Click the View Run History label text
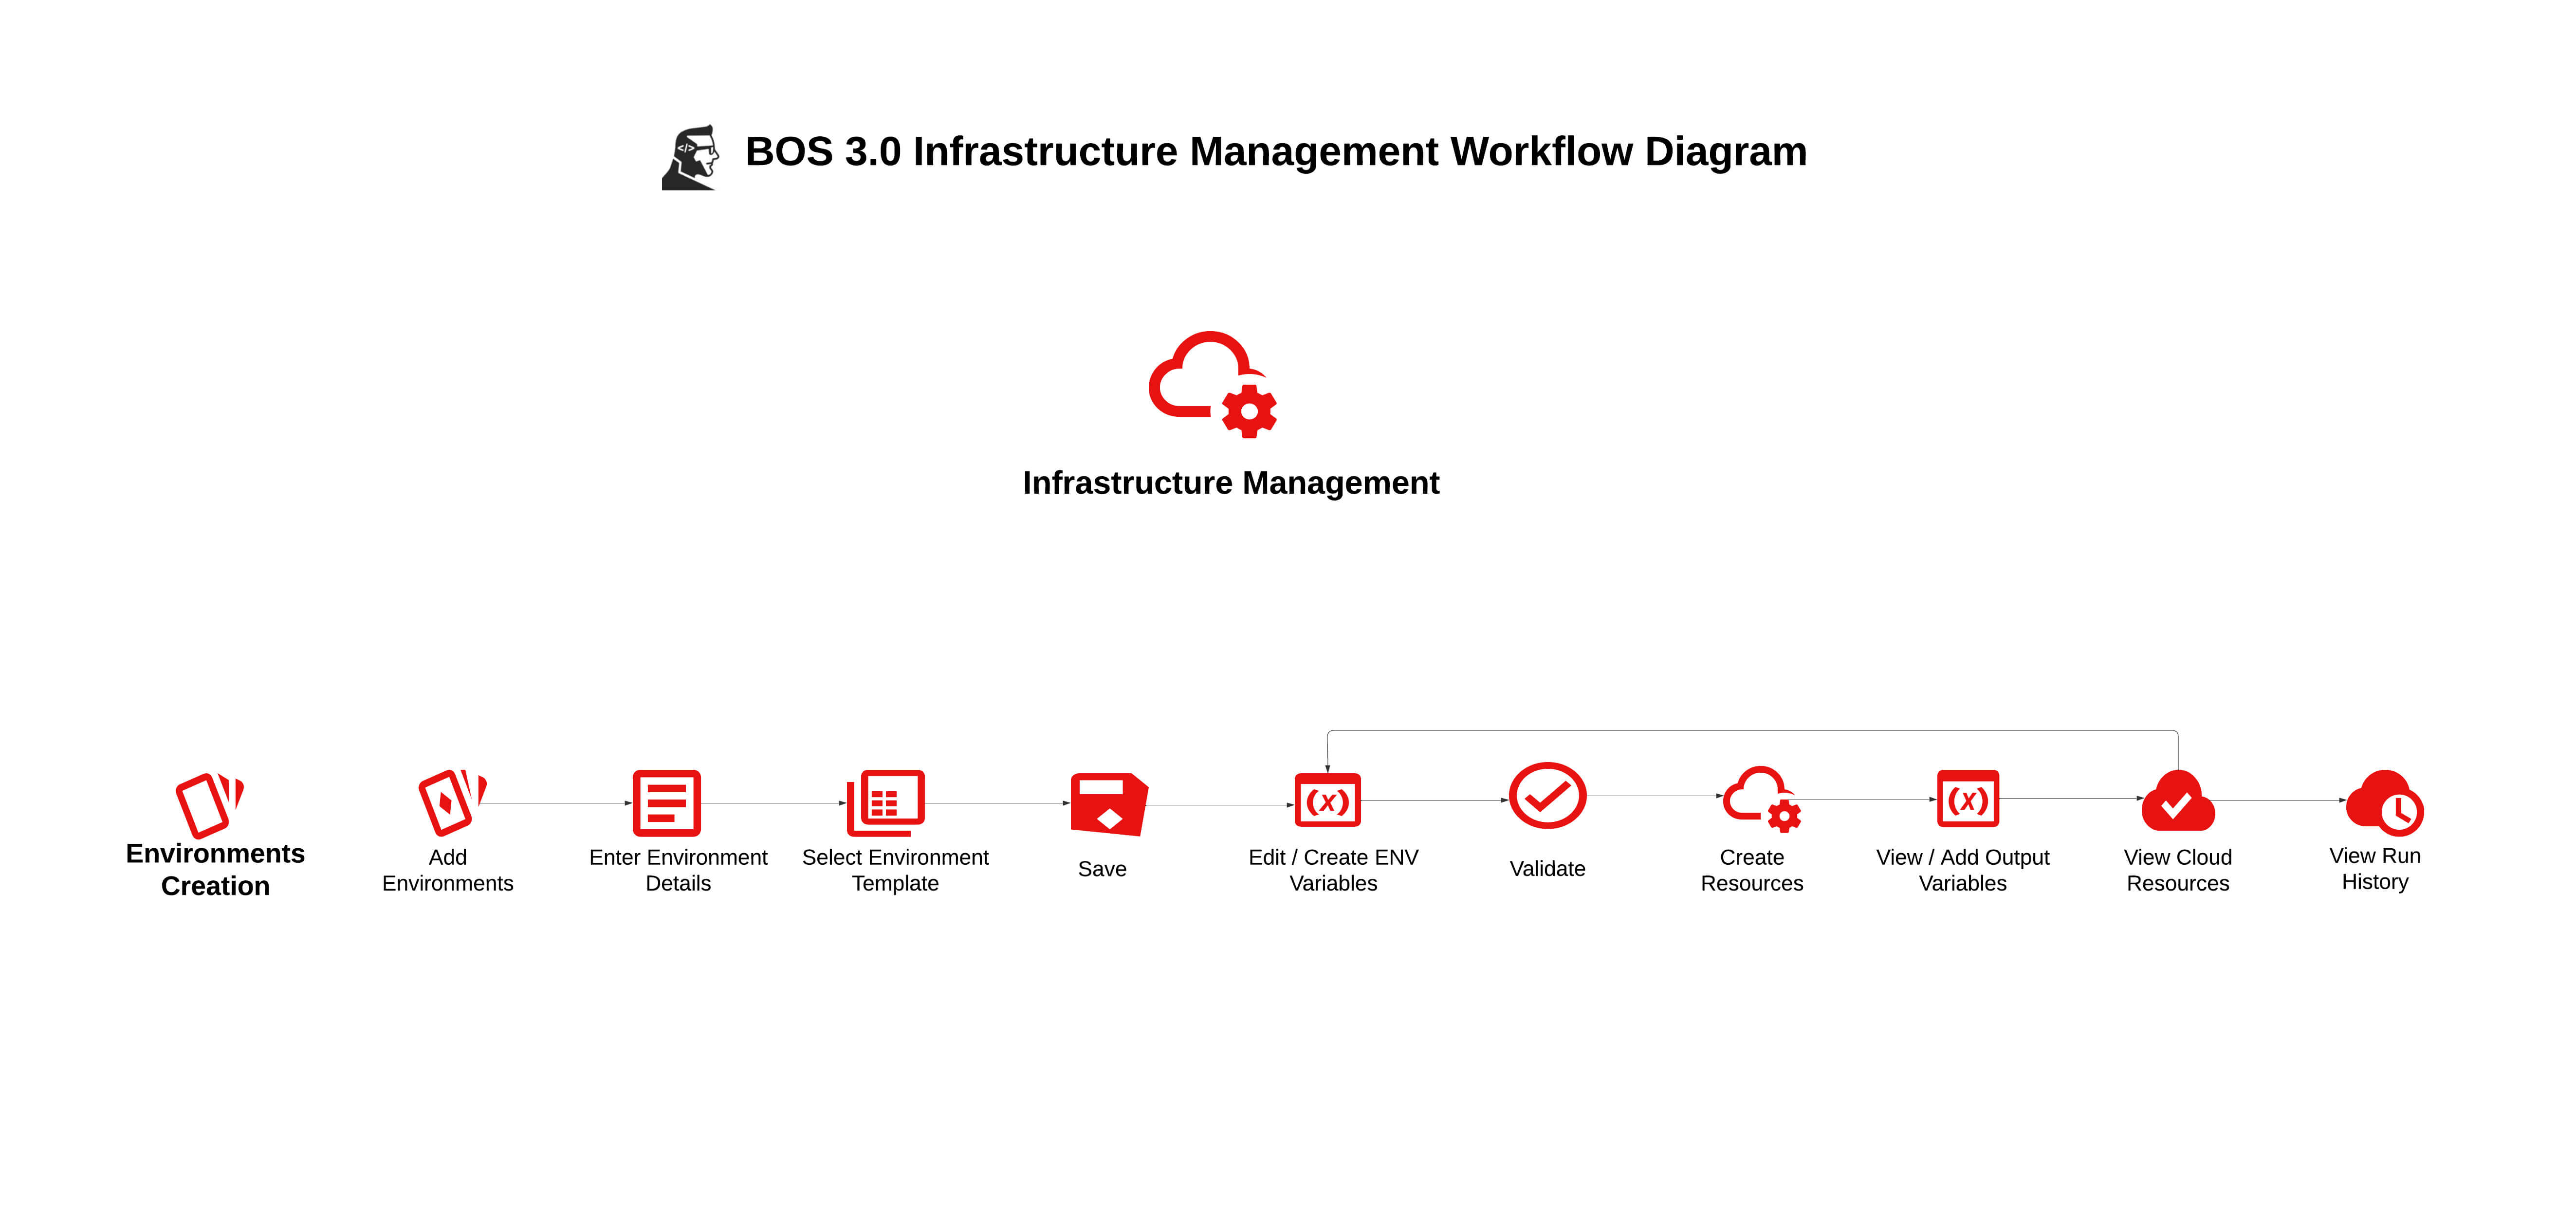The image size is (2576, 1210). pyautogui.click(x=2374, y=868)
